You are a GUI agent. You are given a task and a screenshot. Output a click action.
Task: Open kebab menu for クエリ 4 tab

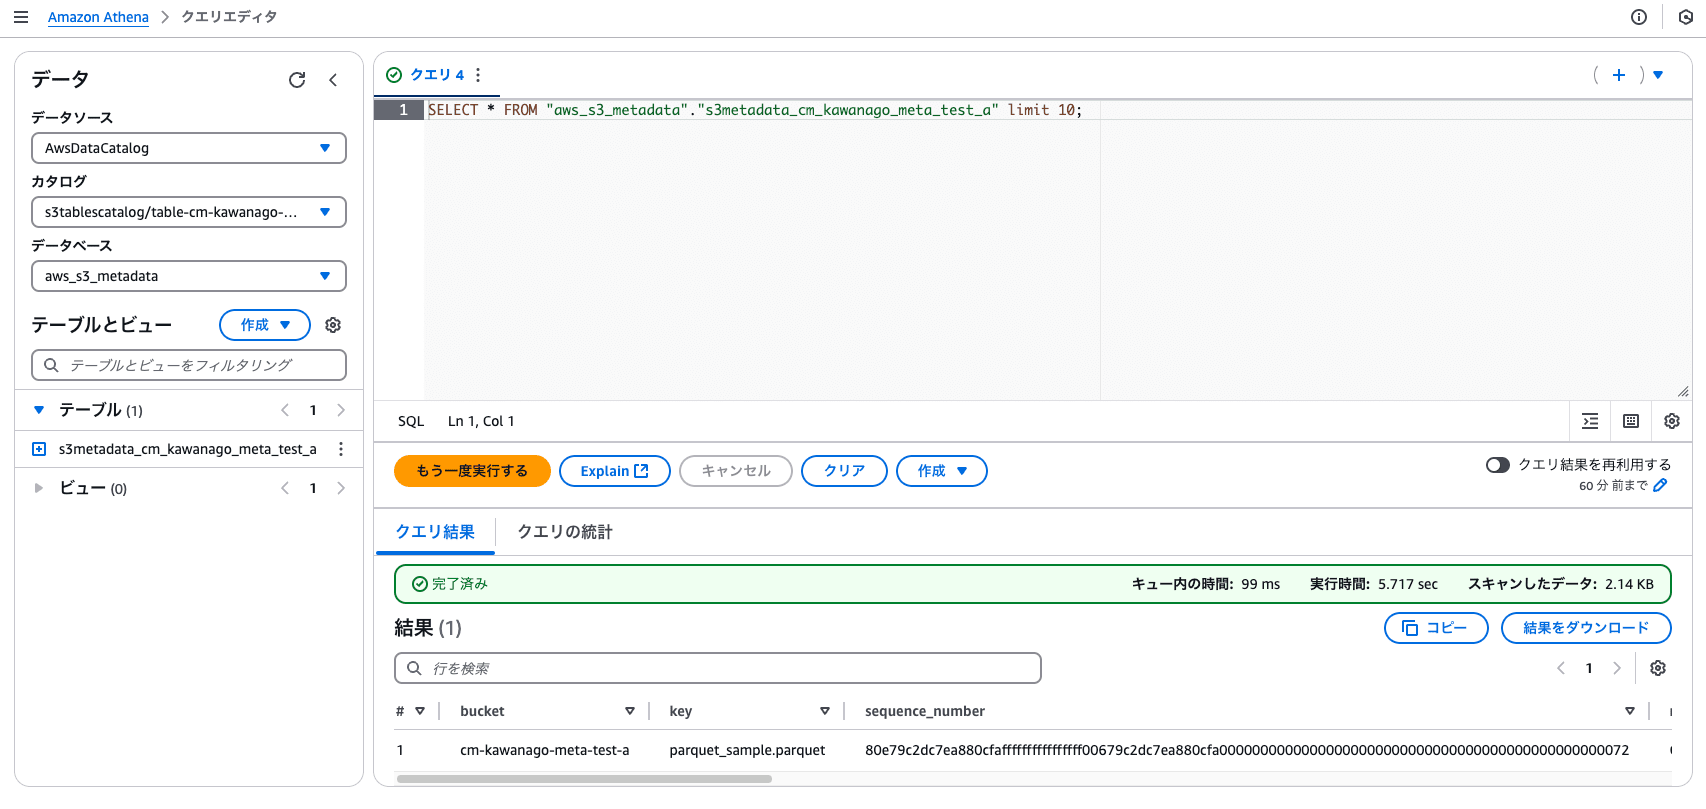478,75
